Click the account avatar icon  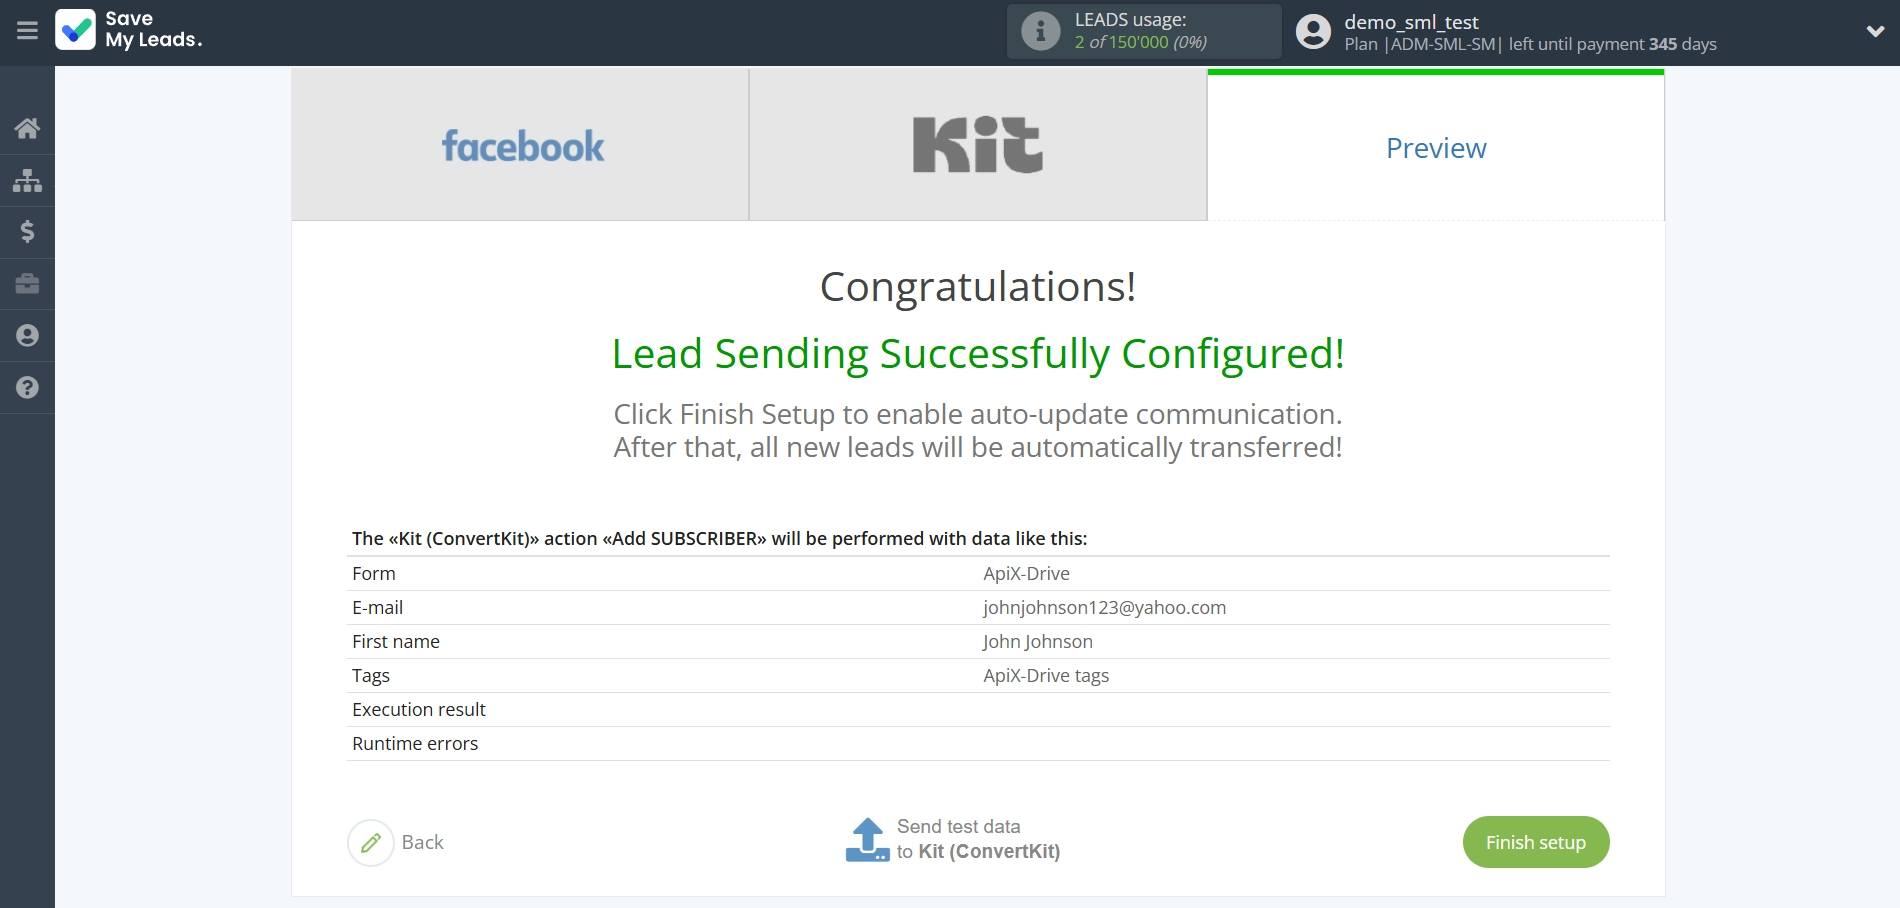tap(1313, 32)
